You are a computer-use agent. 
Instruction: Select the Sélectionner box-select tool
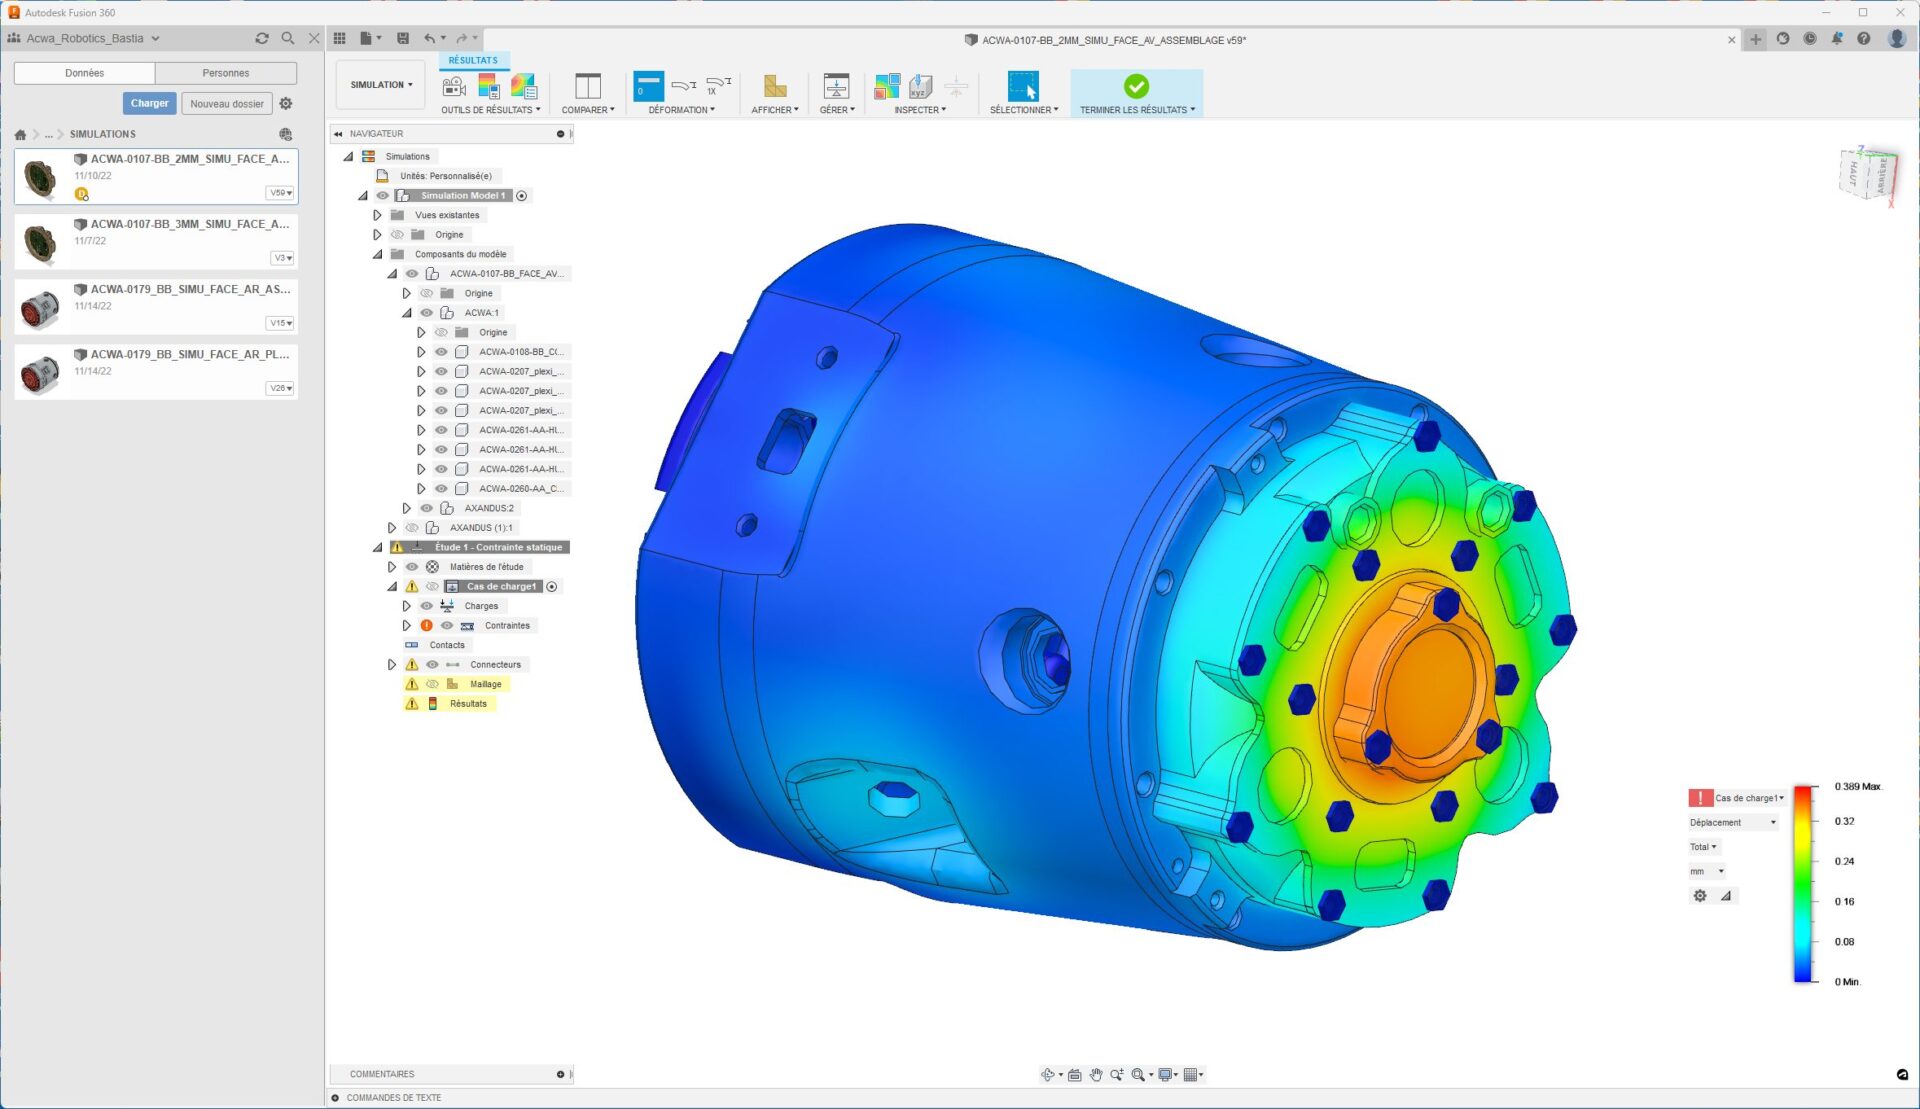click(x=1021, y=88)
